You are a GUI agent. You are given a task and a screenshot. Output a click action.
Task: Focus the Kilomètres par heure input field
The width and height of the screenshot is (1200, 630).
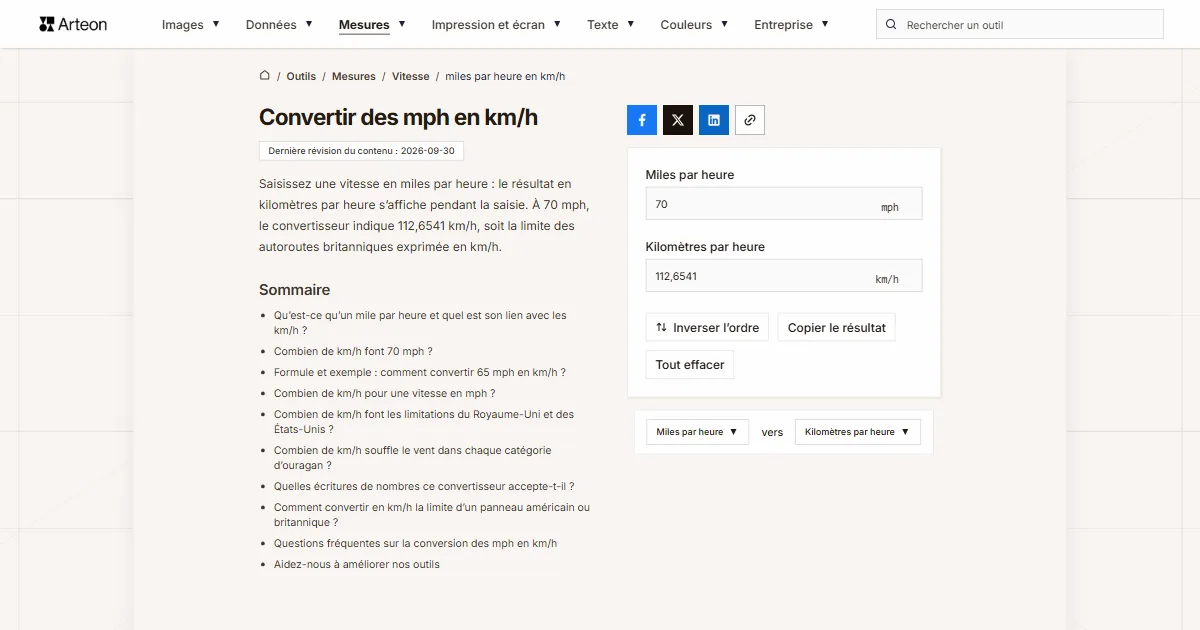point(784,276)
